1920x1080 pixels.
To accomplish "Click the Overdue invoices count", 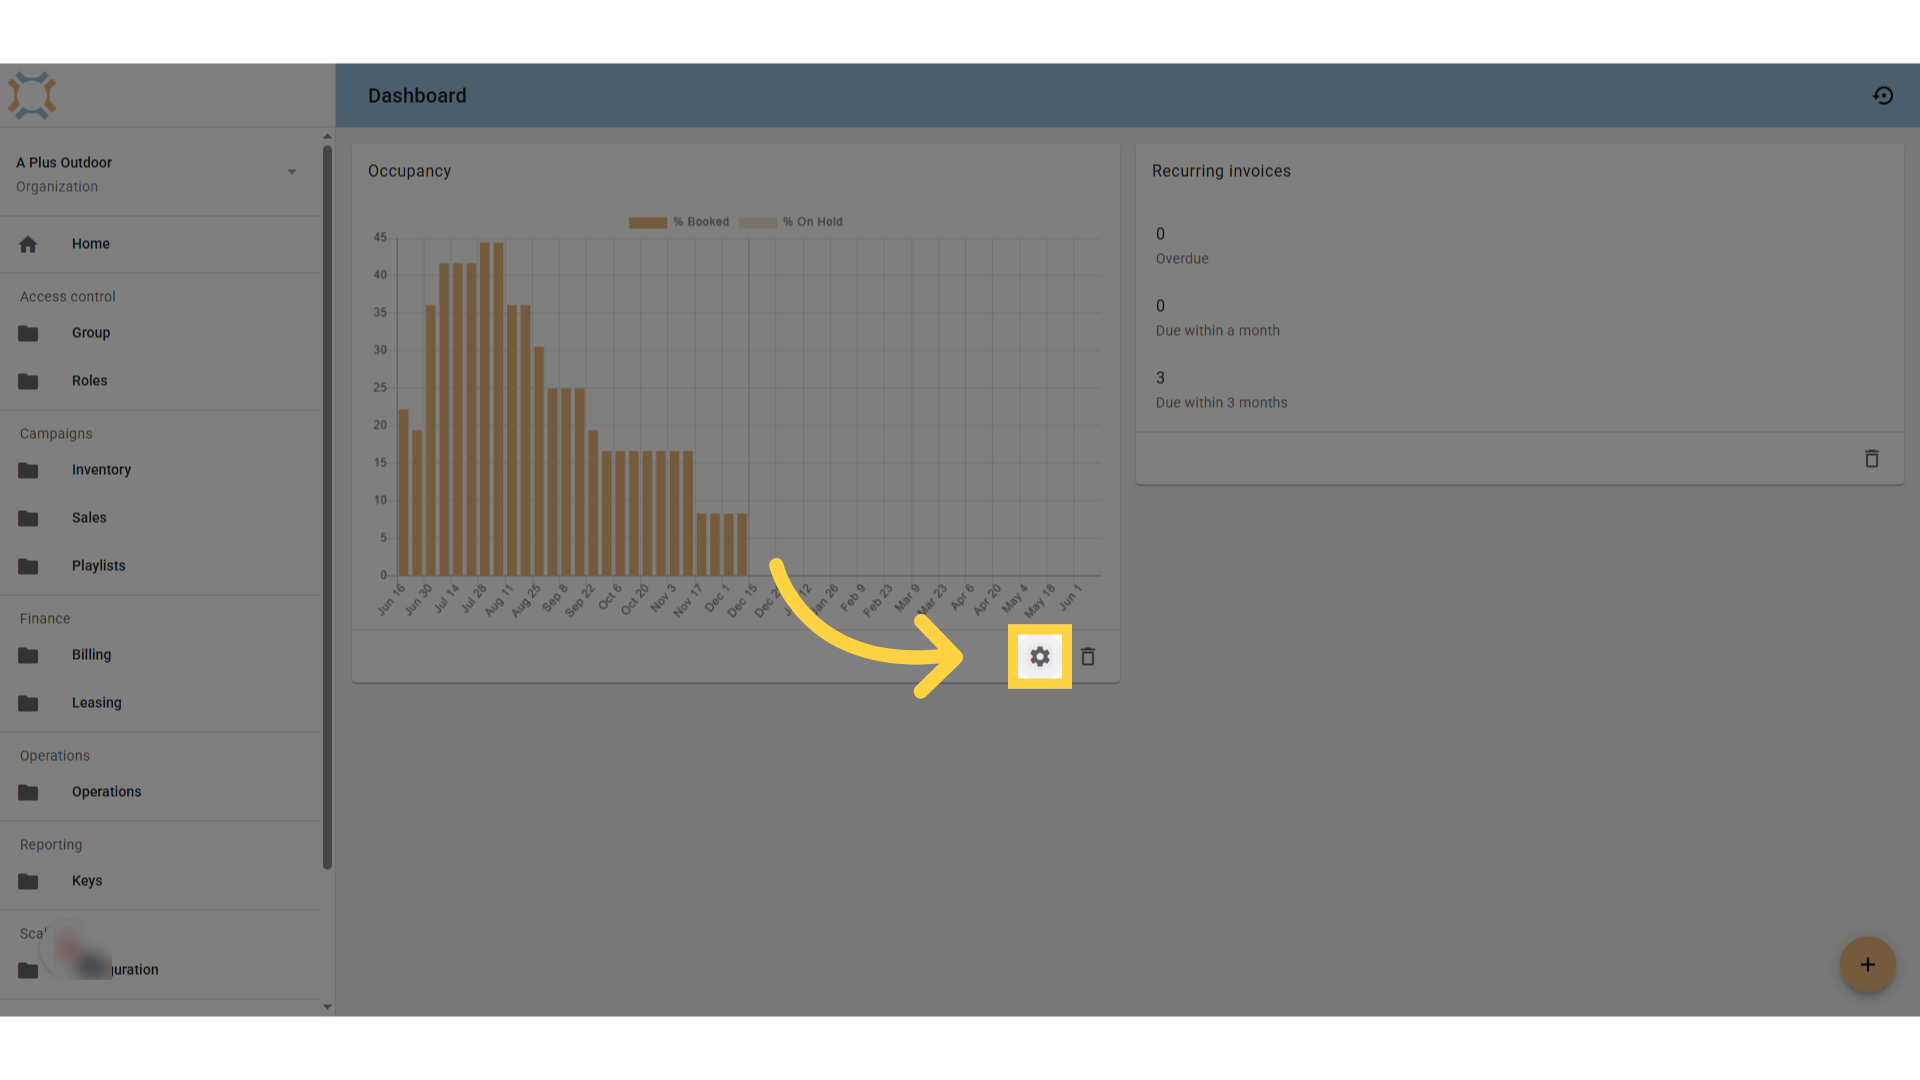I will (1160, 234).
